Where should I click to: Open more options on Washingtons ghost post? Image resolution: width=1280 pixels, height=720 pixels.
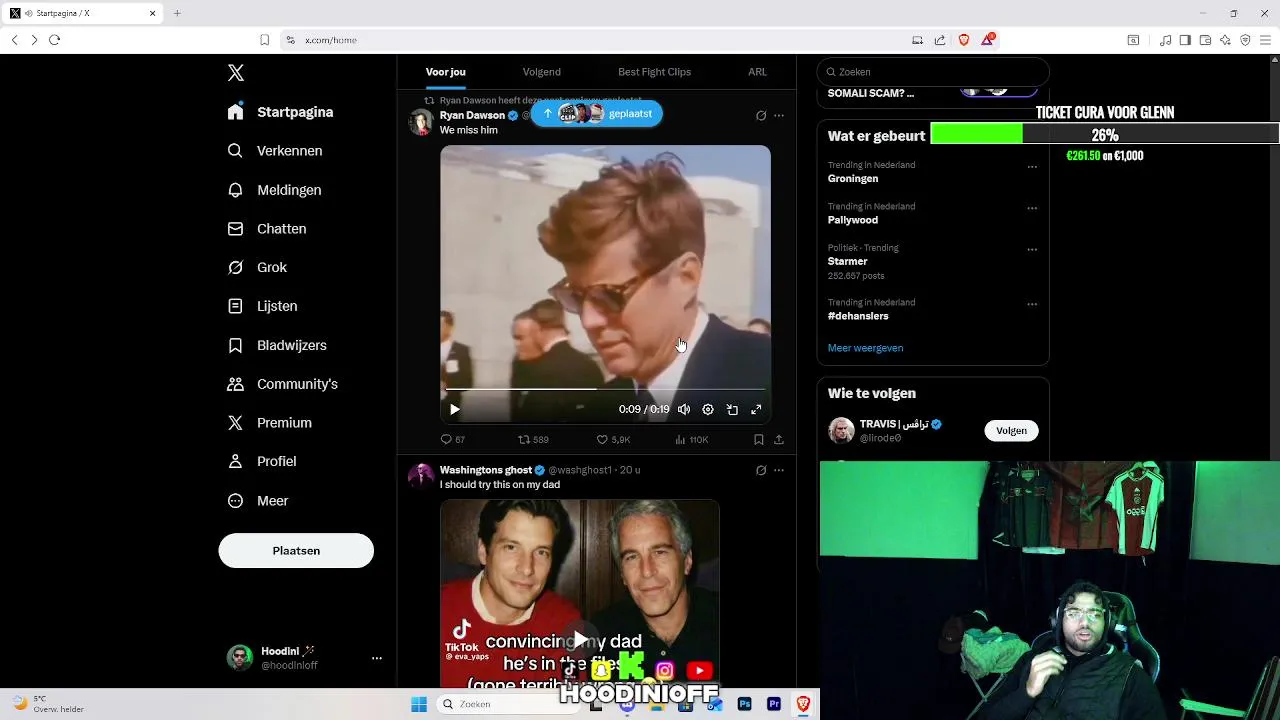pyautogui.click(x=779, y=470)
